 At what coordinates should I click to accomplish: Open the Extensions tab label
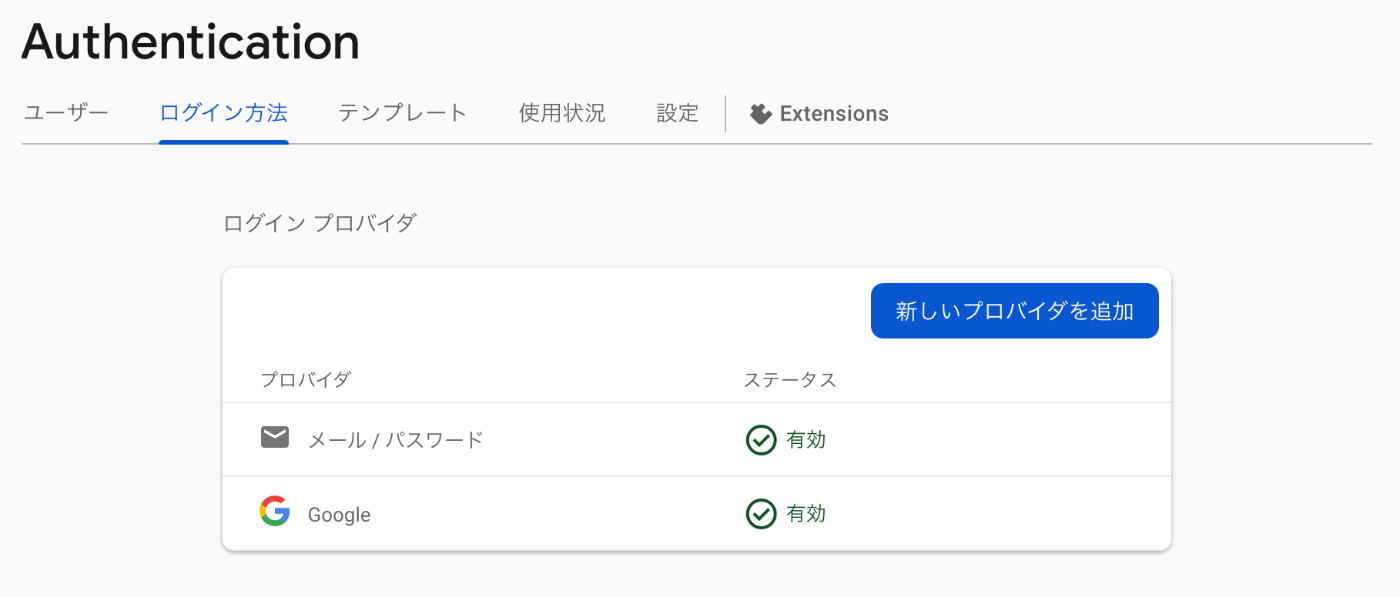[x=834, y=114]
